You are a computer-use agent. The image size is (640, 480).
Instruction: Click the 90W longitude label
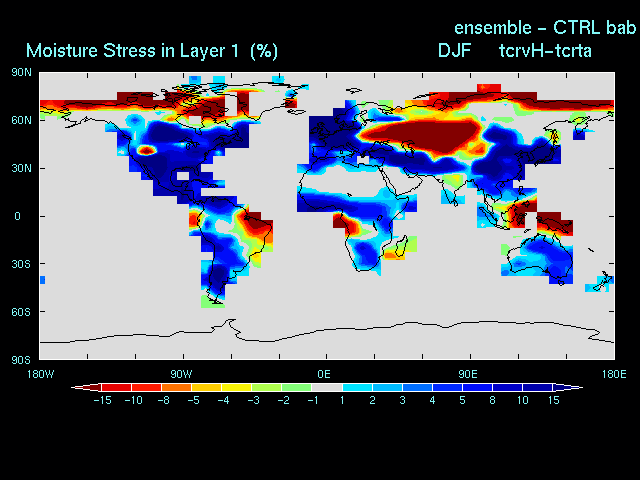pyautogui.click(x=181, y=374)
